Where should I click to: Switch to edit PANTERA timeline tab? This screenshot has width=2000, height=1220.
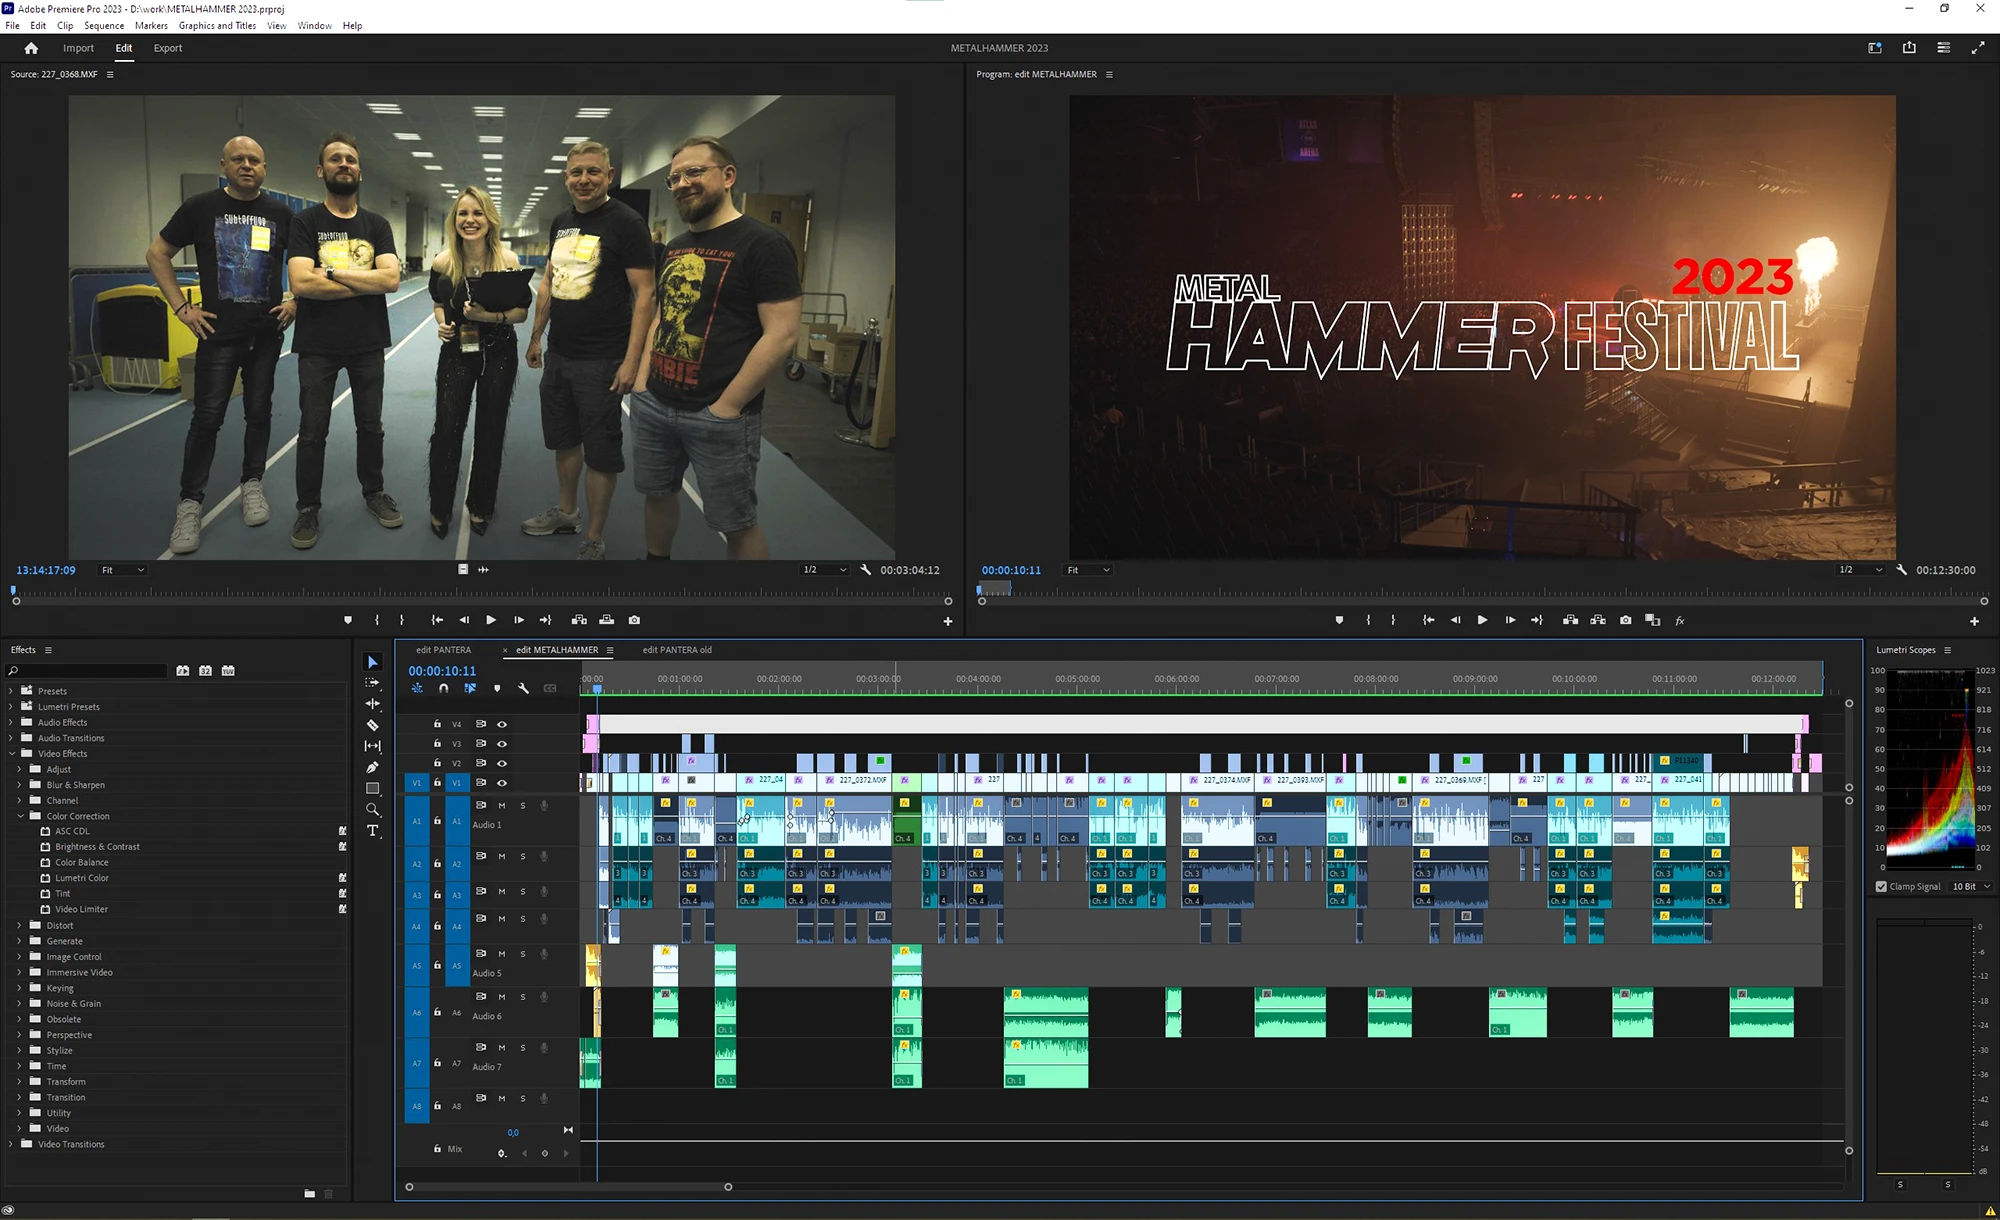pos(443,650)
